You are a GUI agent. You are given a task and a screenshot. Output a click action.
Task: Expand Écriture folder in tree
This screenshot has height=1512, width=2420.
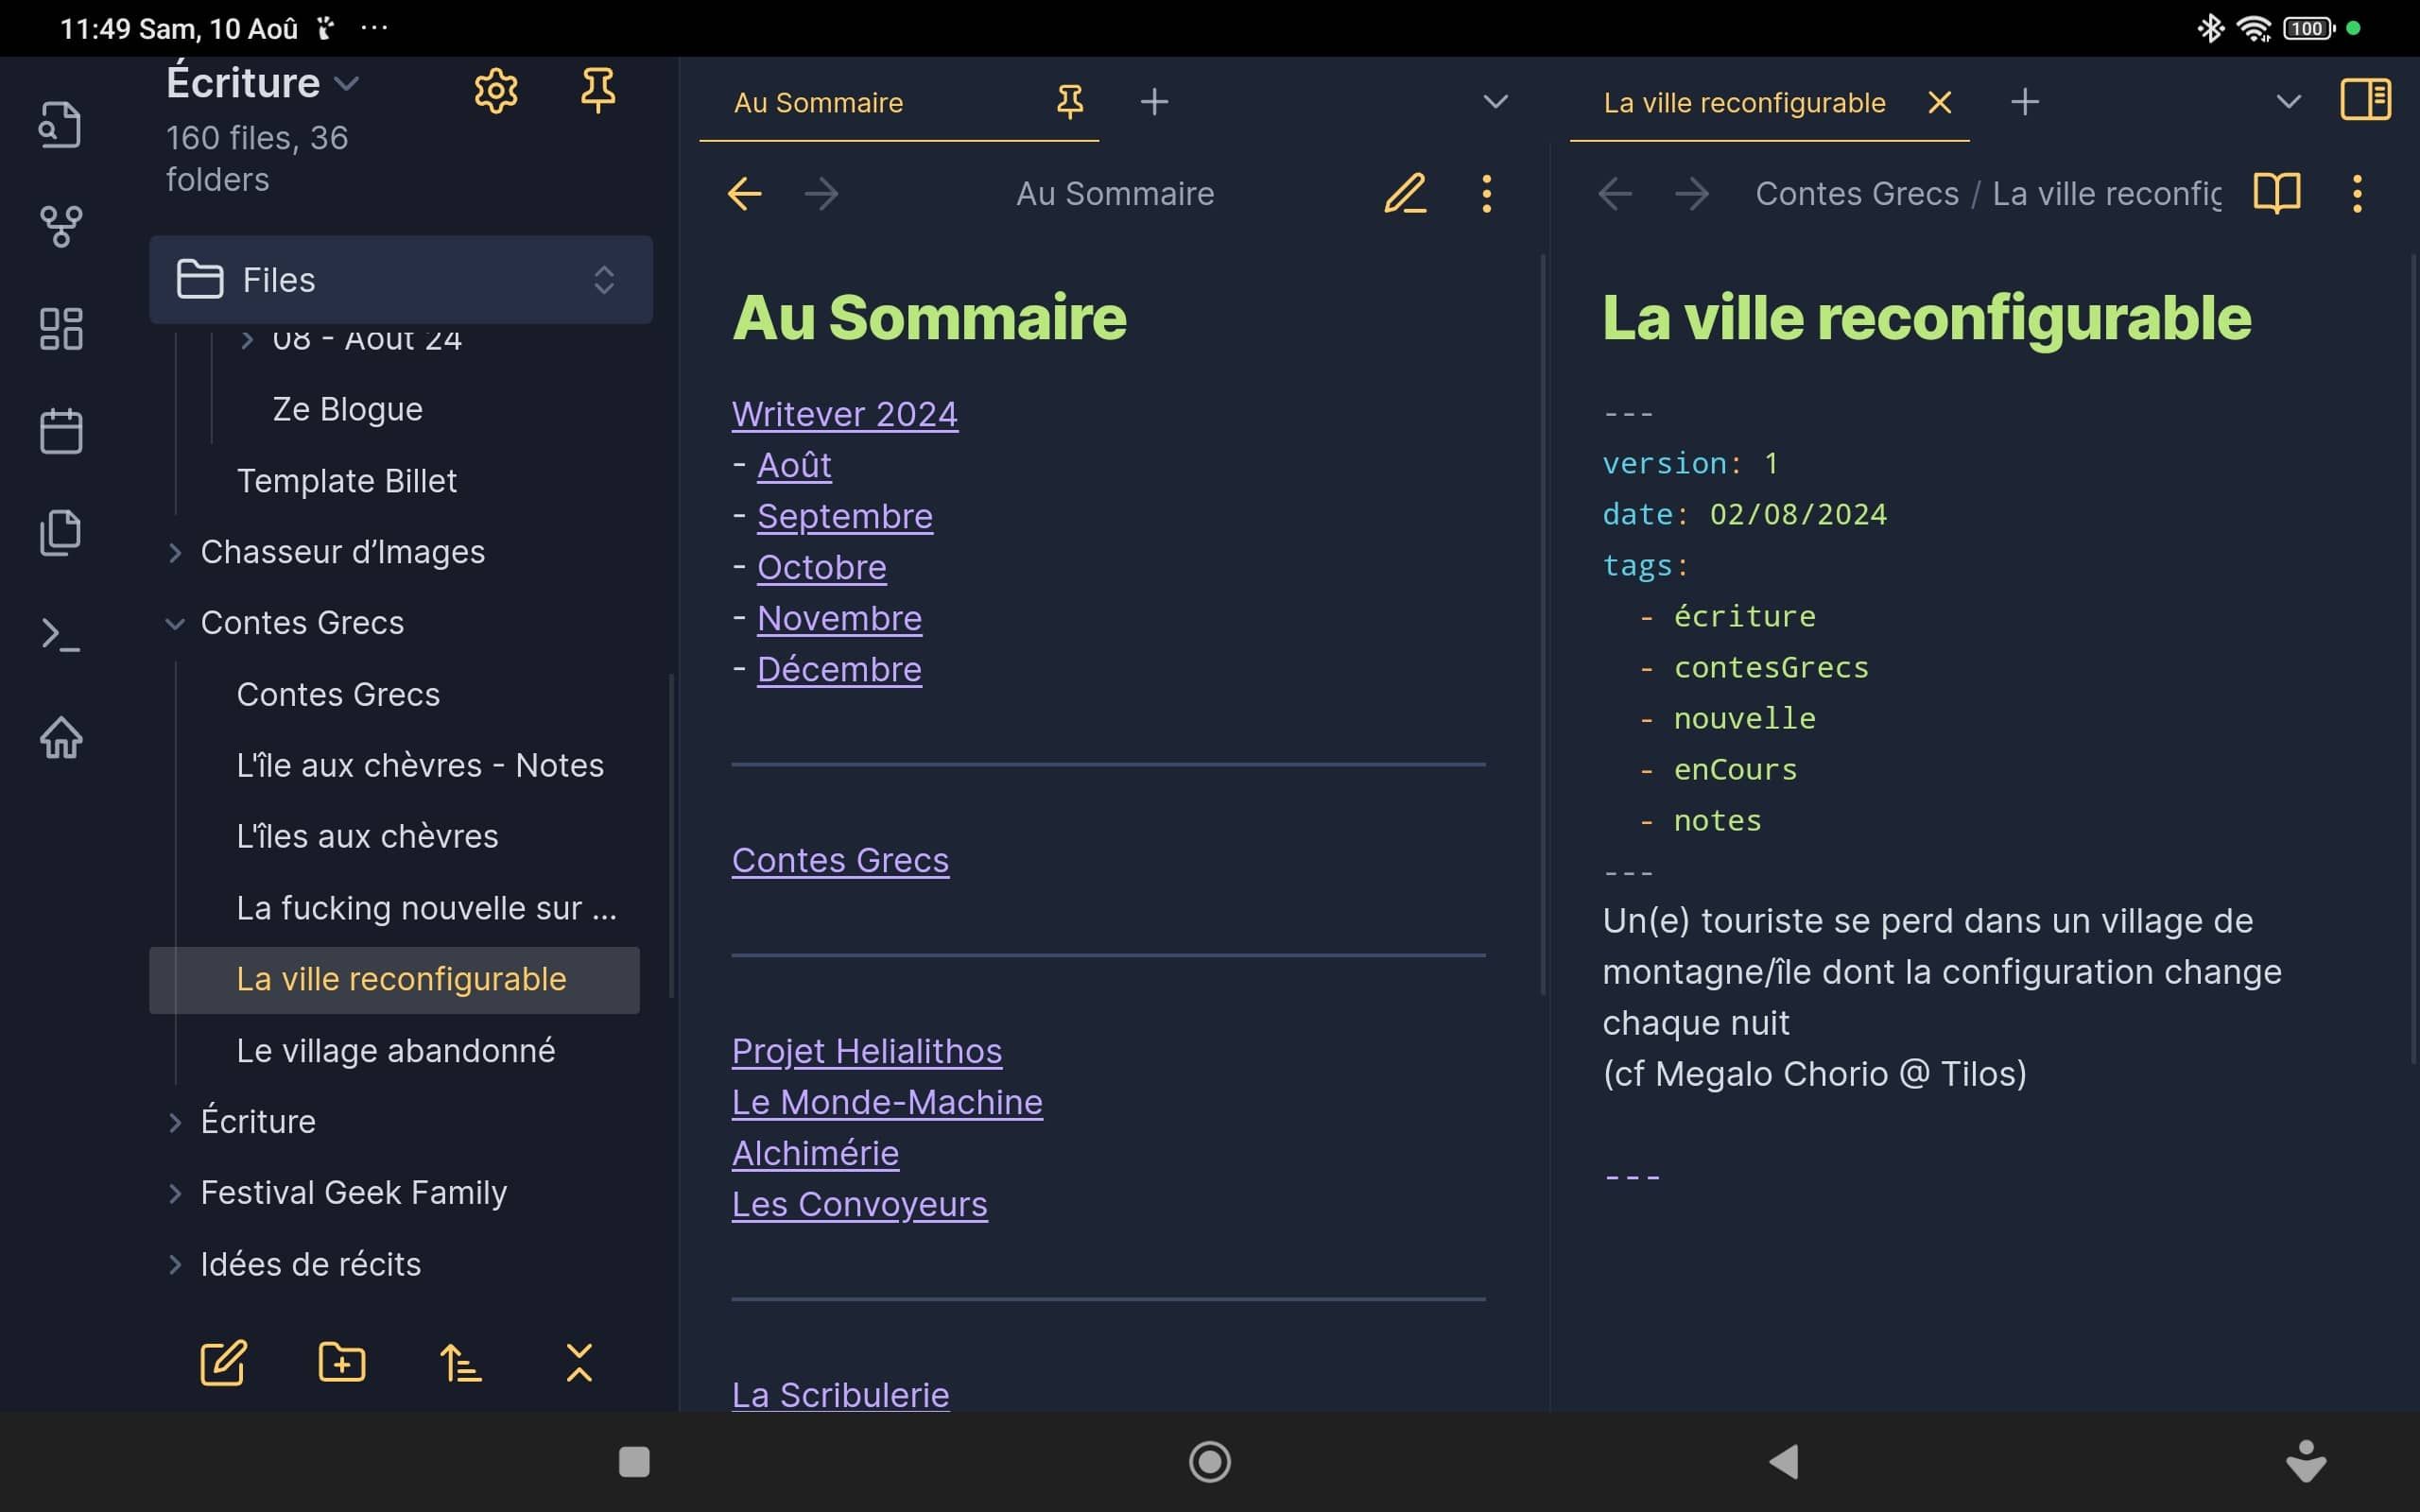click(175, 1123)
